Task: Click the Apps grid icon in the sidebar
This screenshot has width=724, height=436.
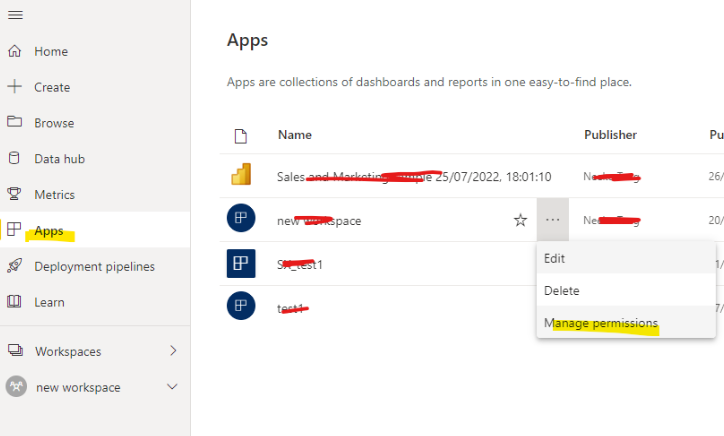Action: [14, 229]
